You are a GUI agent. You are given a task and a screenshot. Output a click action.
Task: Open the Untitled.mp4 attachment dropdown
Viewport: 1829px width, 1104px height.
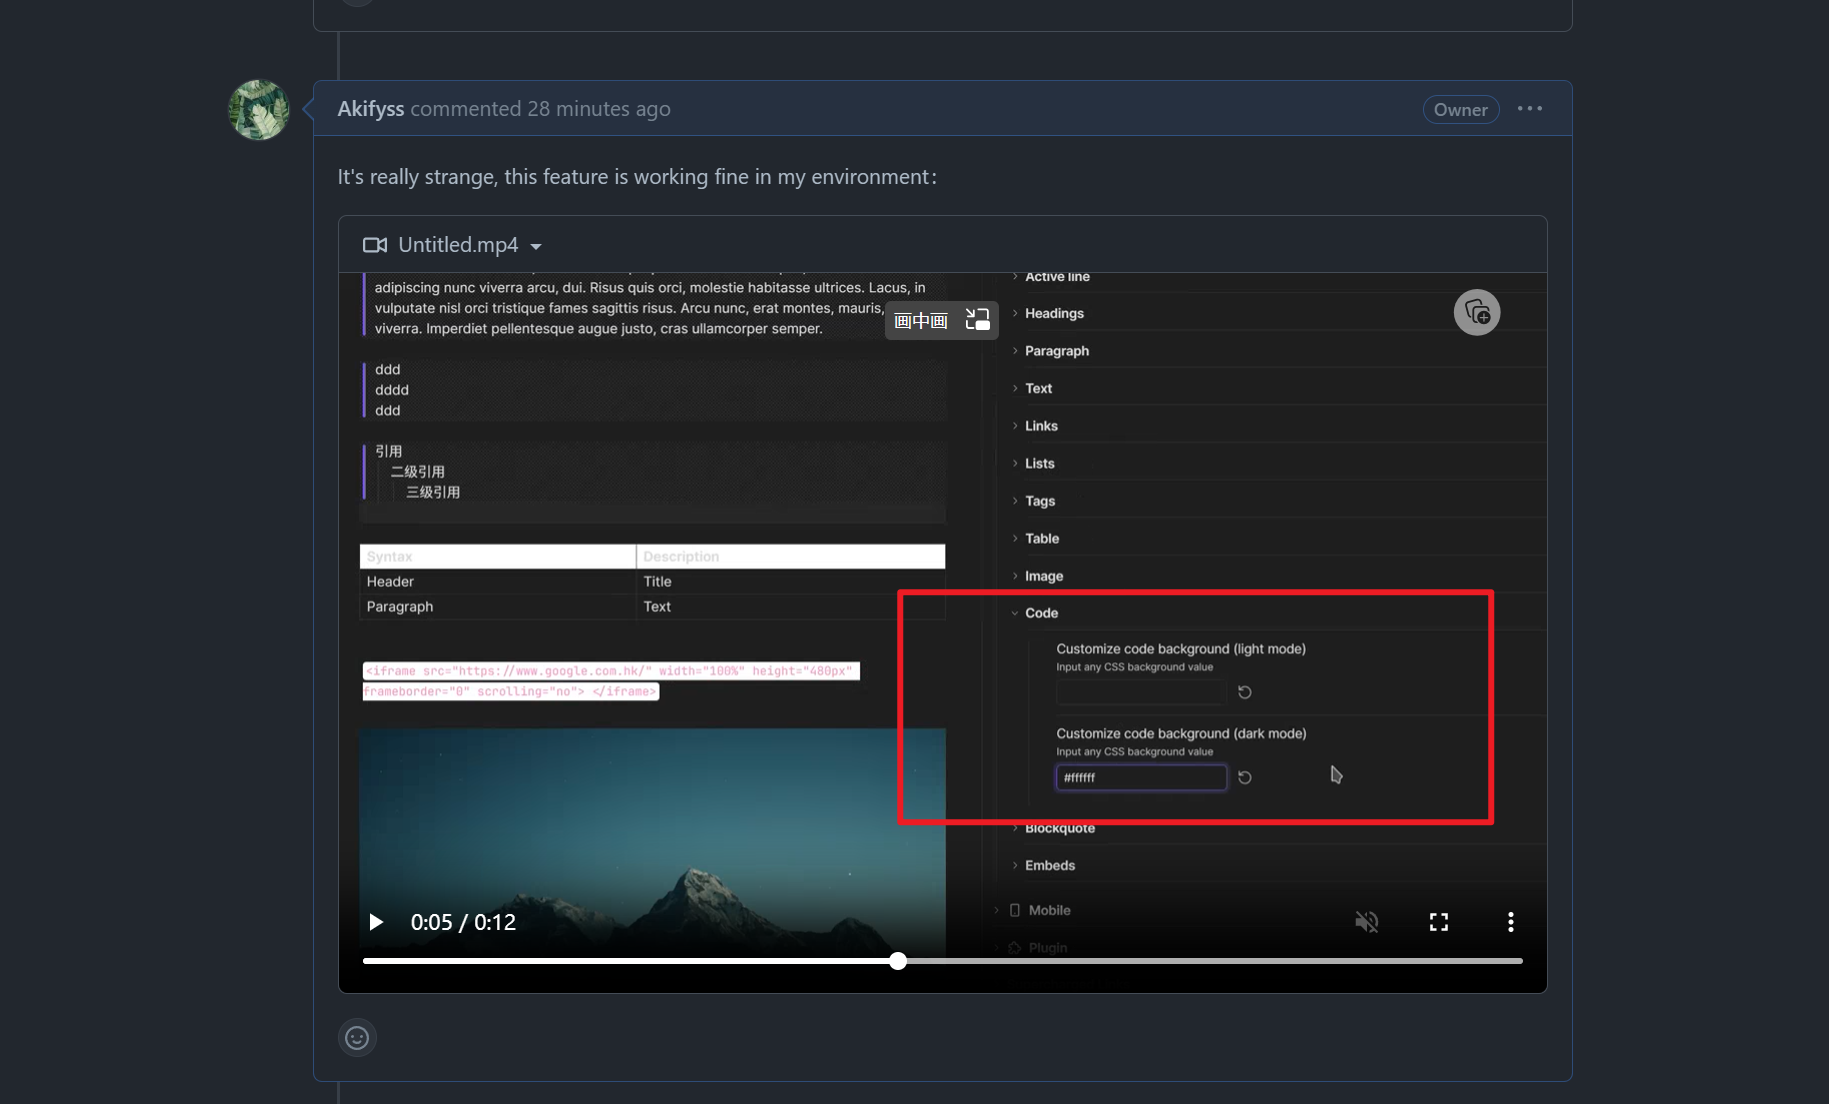(536, 245)
